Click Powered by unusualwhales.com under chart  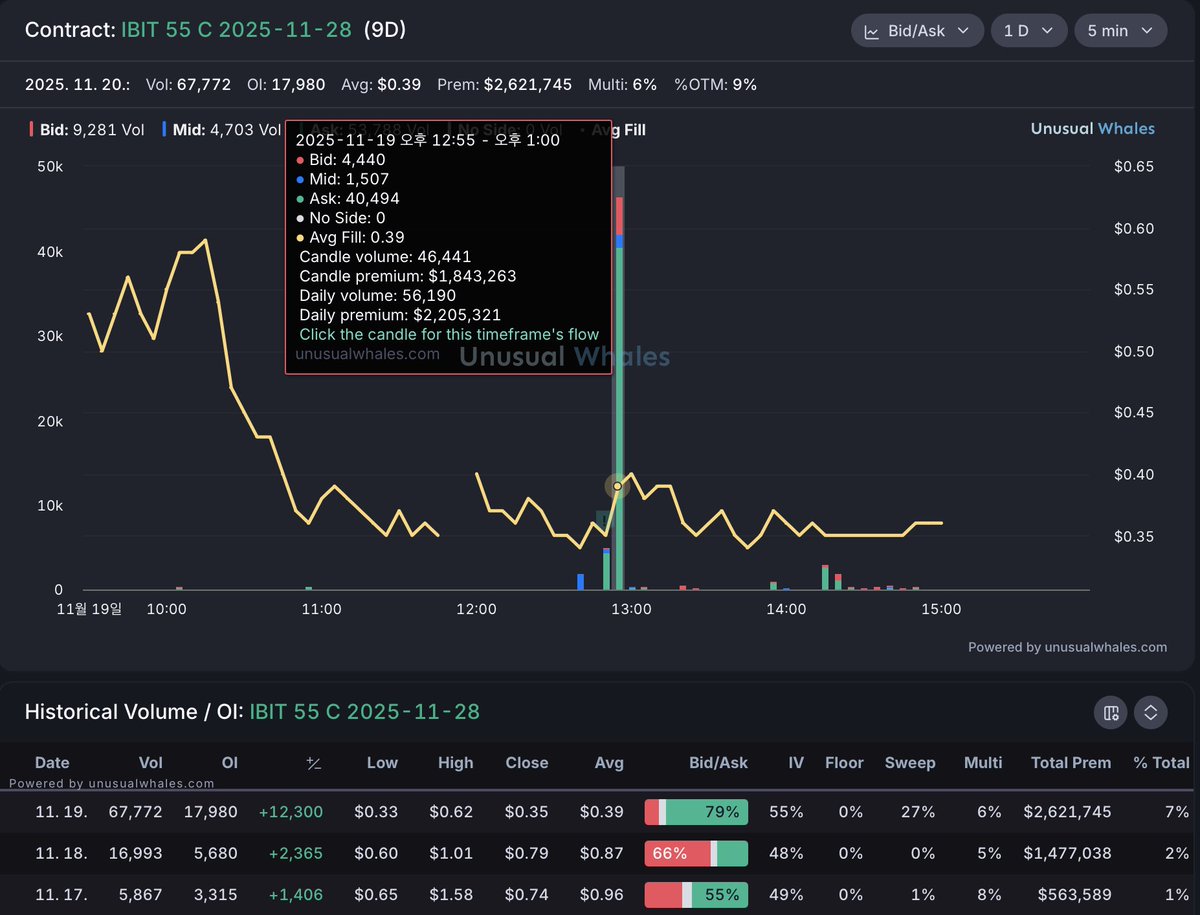pos(1067,647)
